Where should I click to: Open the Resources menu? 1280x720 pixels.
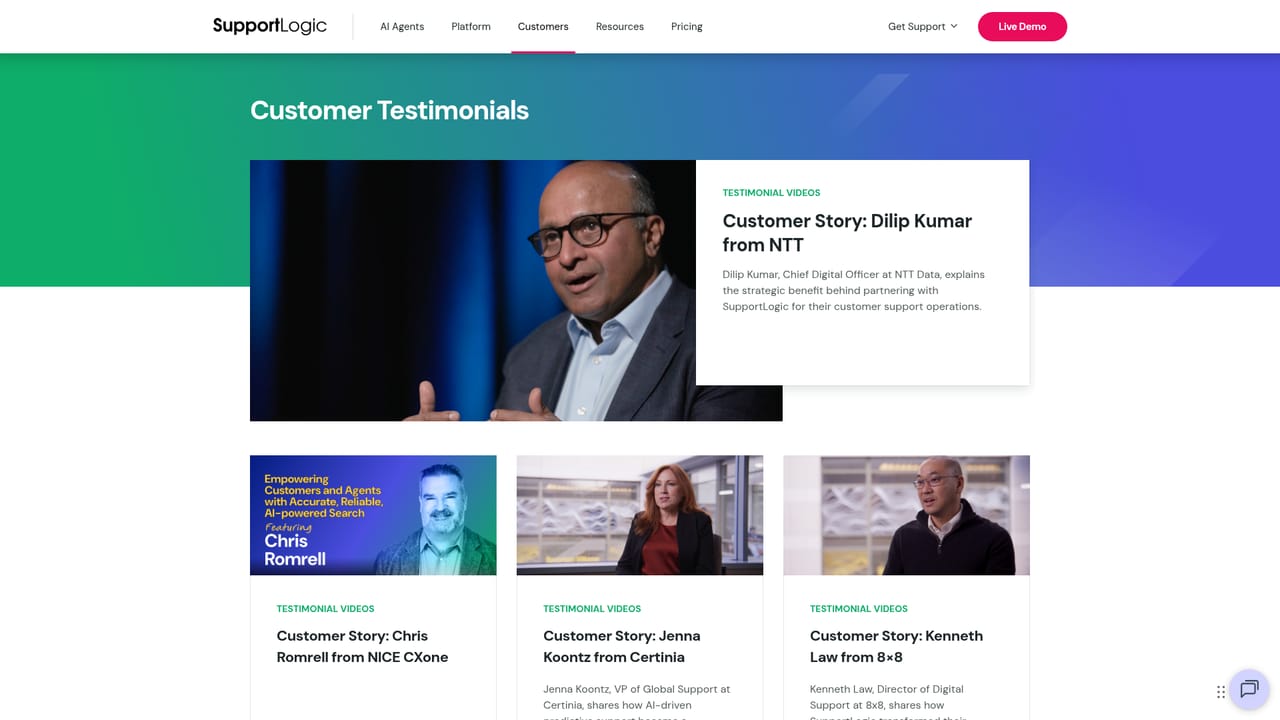620,27
